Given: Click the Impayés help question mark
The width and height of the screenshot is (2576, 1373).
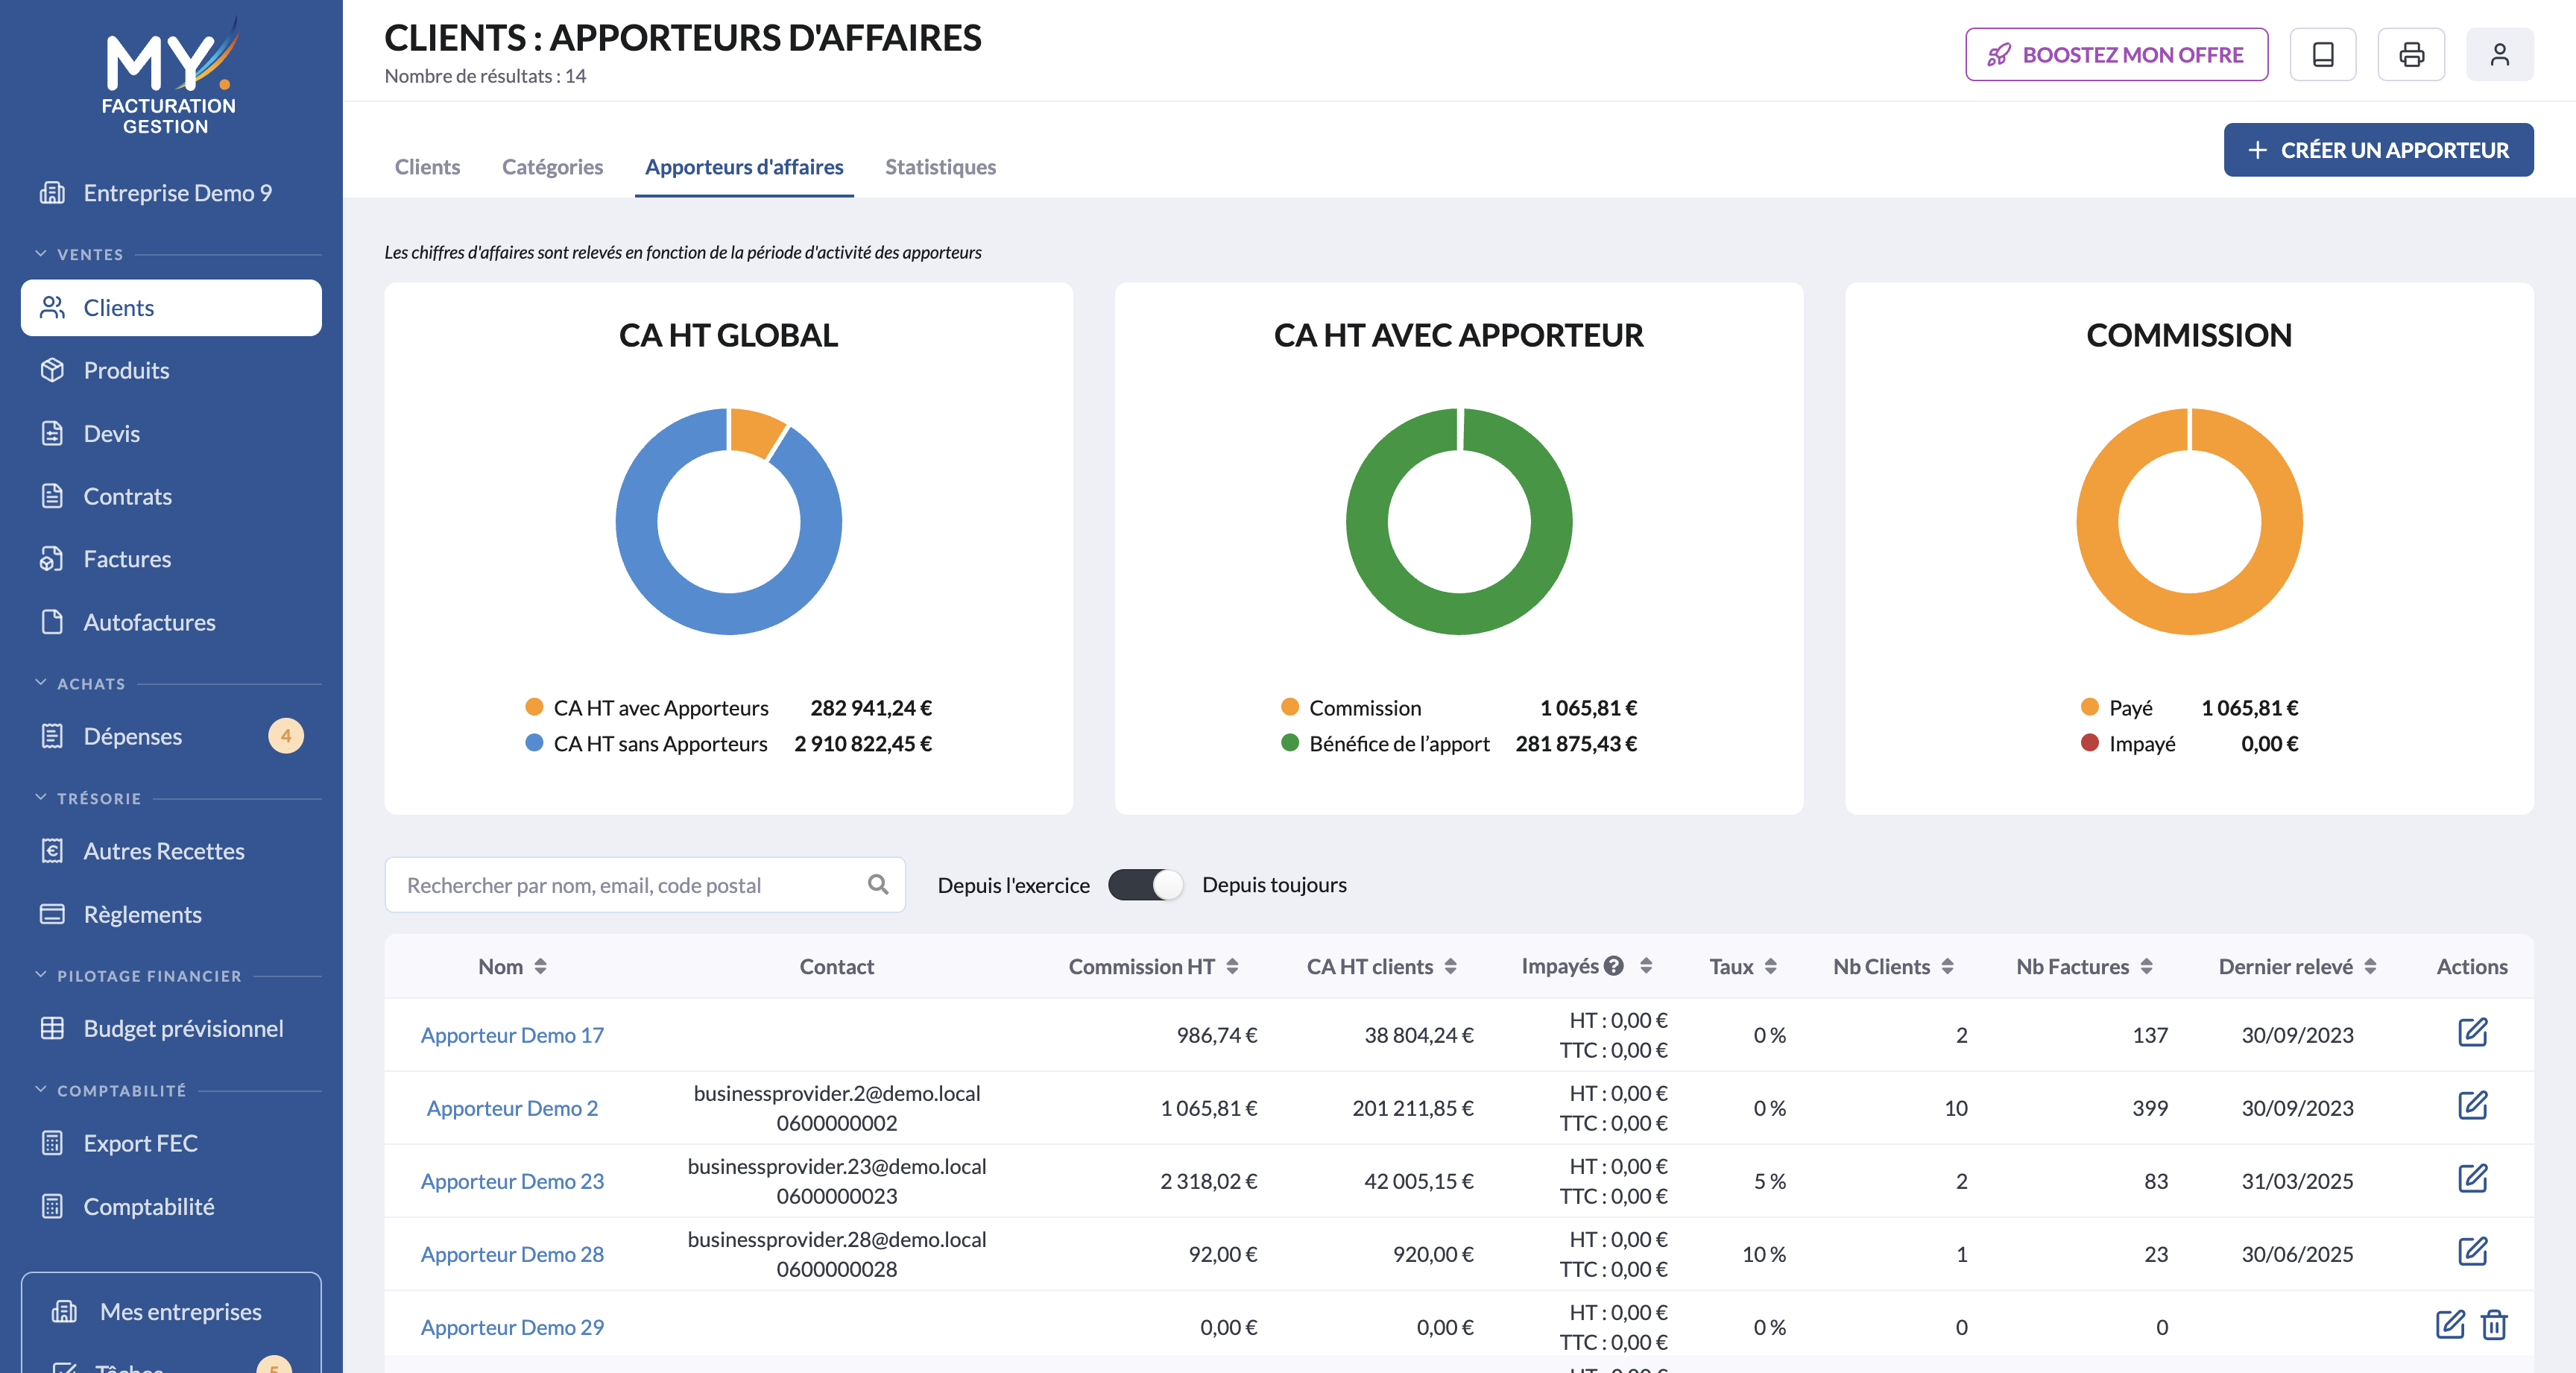Looking at the screenshot, I should 1613,966.
